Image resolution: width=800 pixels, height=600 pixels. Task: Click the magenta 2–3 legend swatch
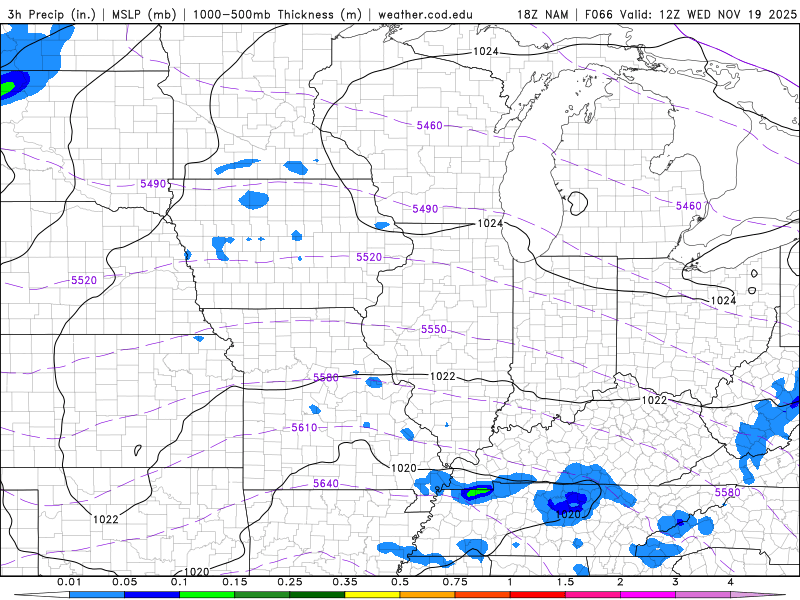[648, 595]
